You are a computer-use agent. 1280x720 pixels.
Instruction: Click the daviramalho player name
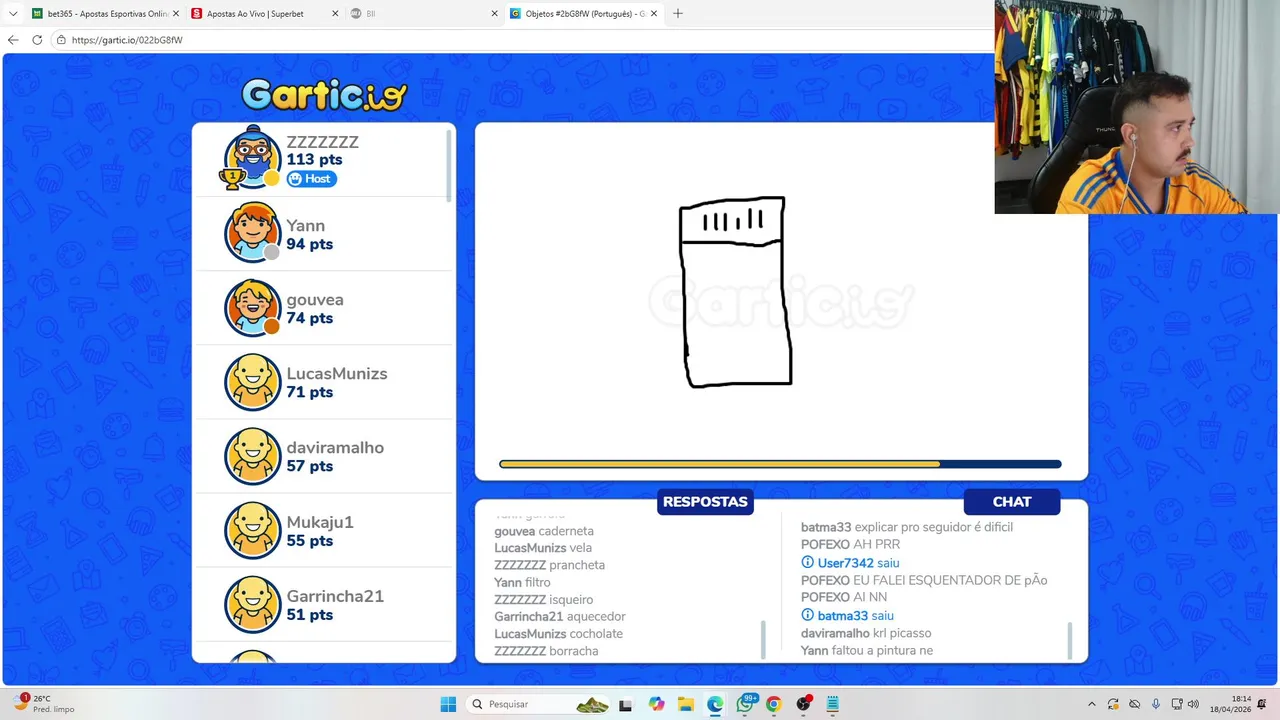tap(335, 448)
